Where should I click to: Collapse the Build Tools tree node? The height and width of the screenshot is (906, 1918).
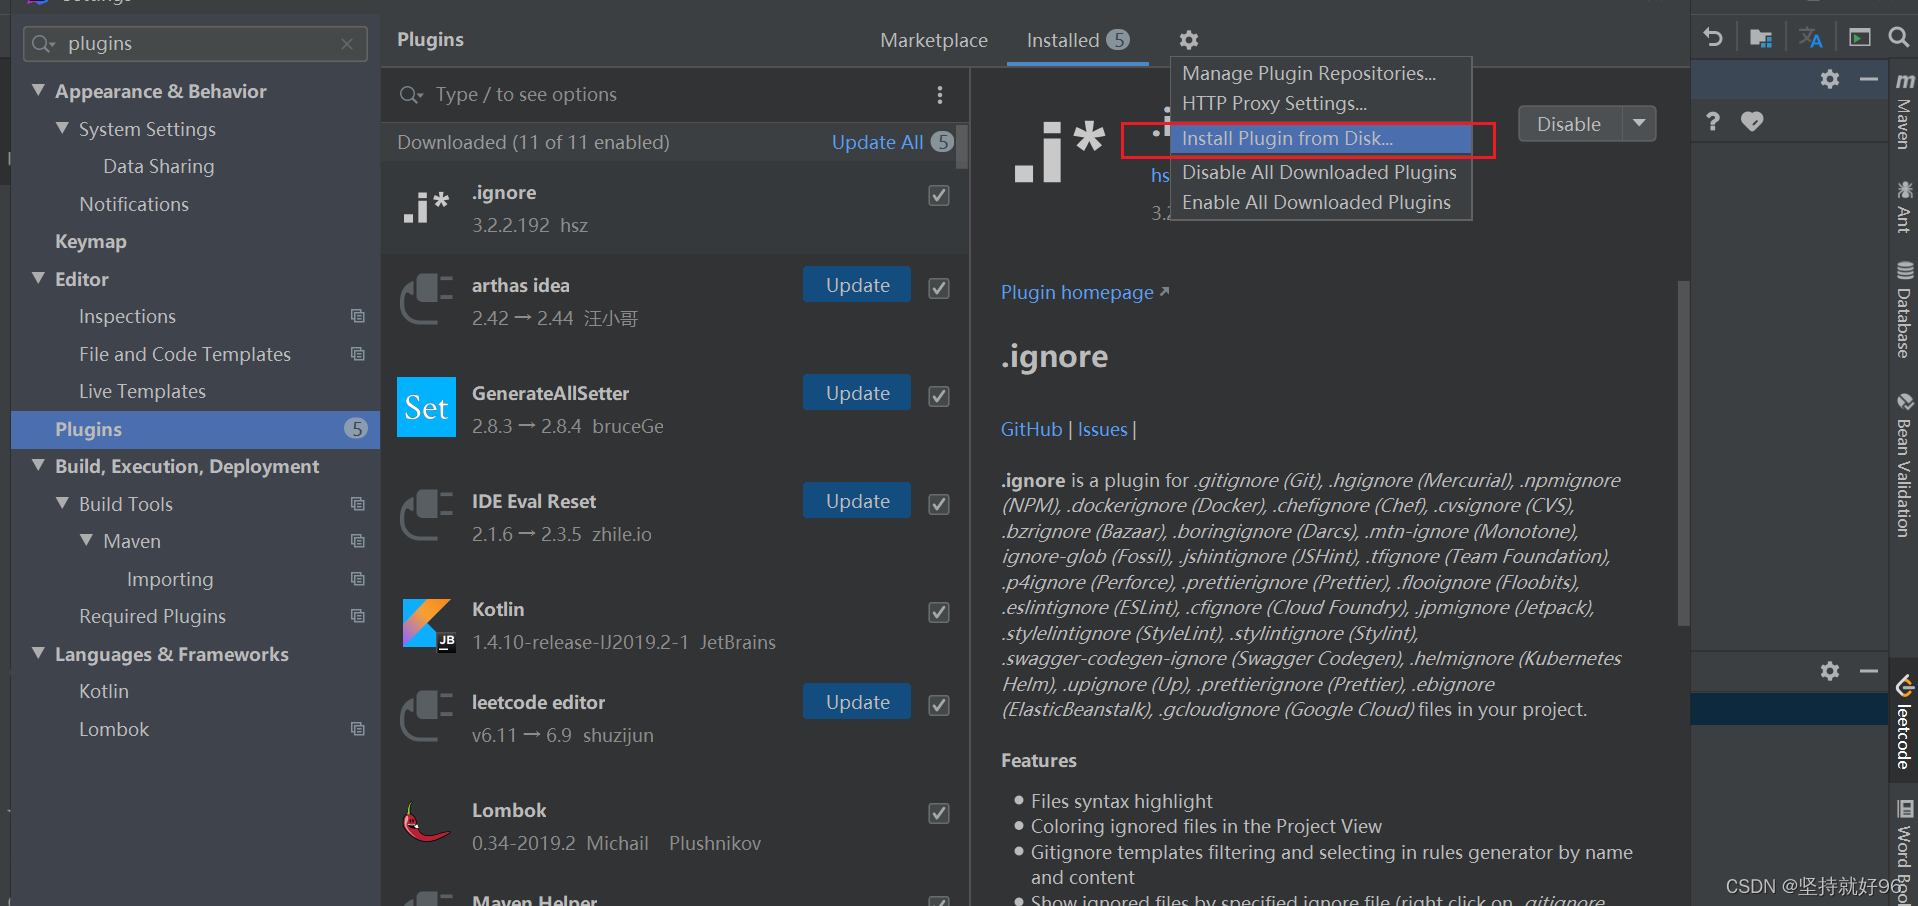tap(62, 503)
